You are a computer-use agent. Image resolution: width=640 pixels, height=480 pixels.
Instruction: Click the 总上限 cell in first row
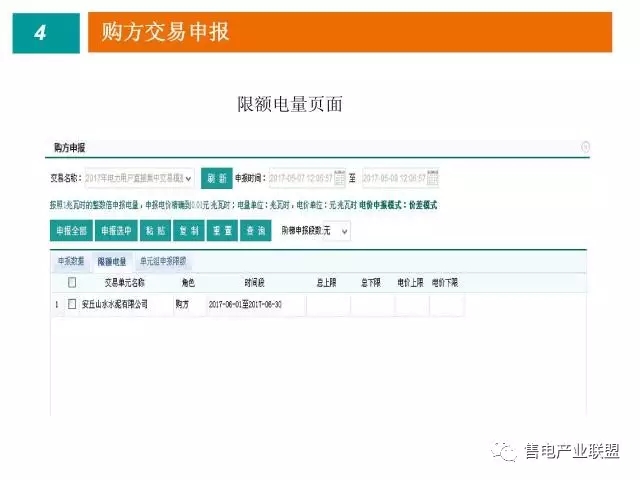(x=327, y=304)
